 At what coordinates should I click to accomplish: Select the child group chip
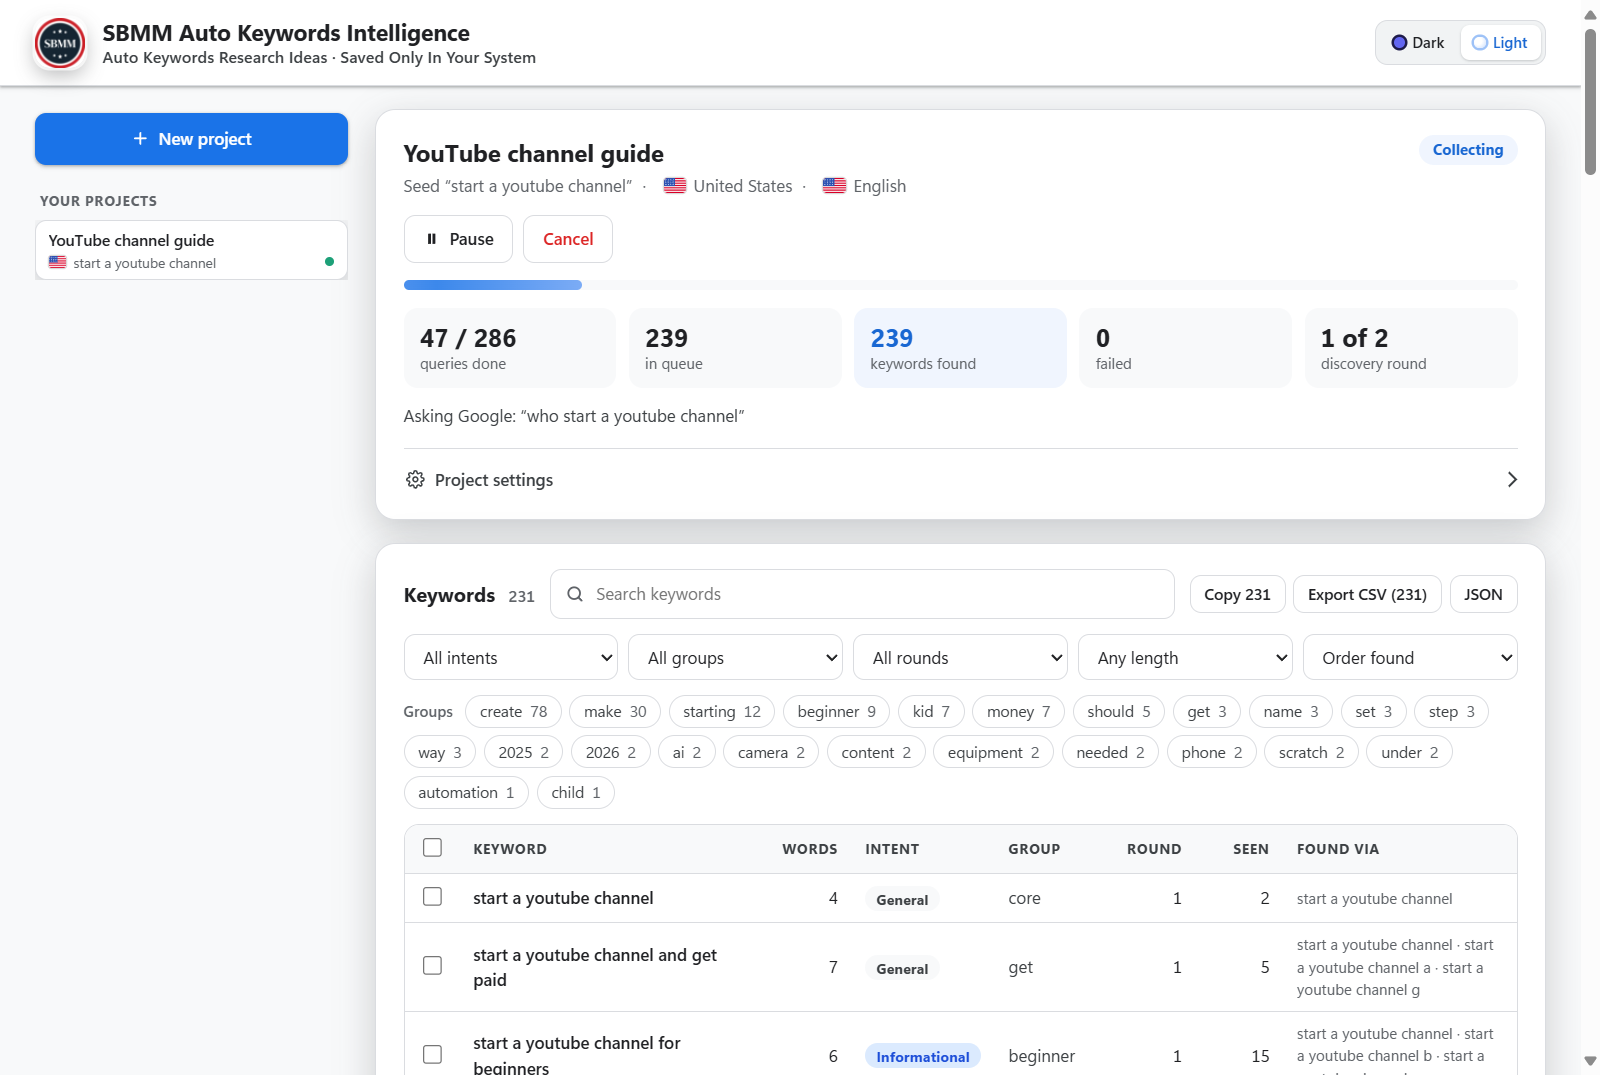point(576,793)
